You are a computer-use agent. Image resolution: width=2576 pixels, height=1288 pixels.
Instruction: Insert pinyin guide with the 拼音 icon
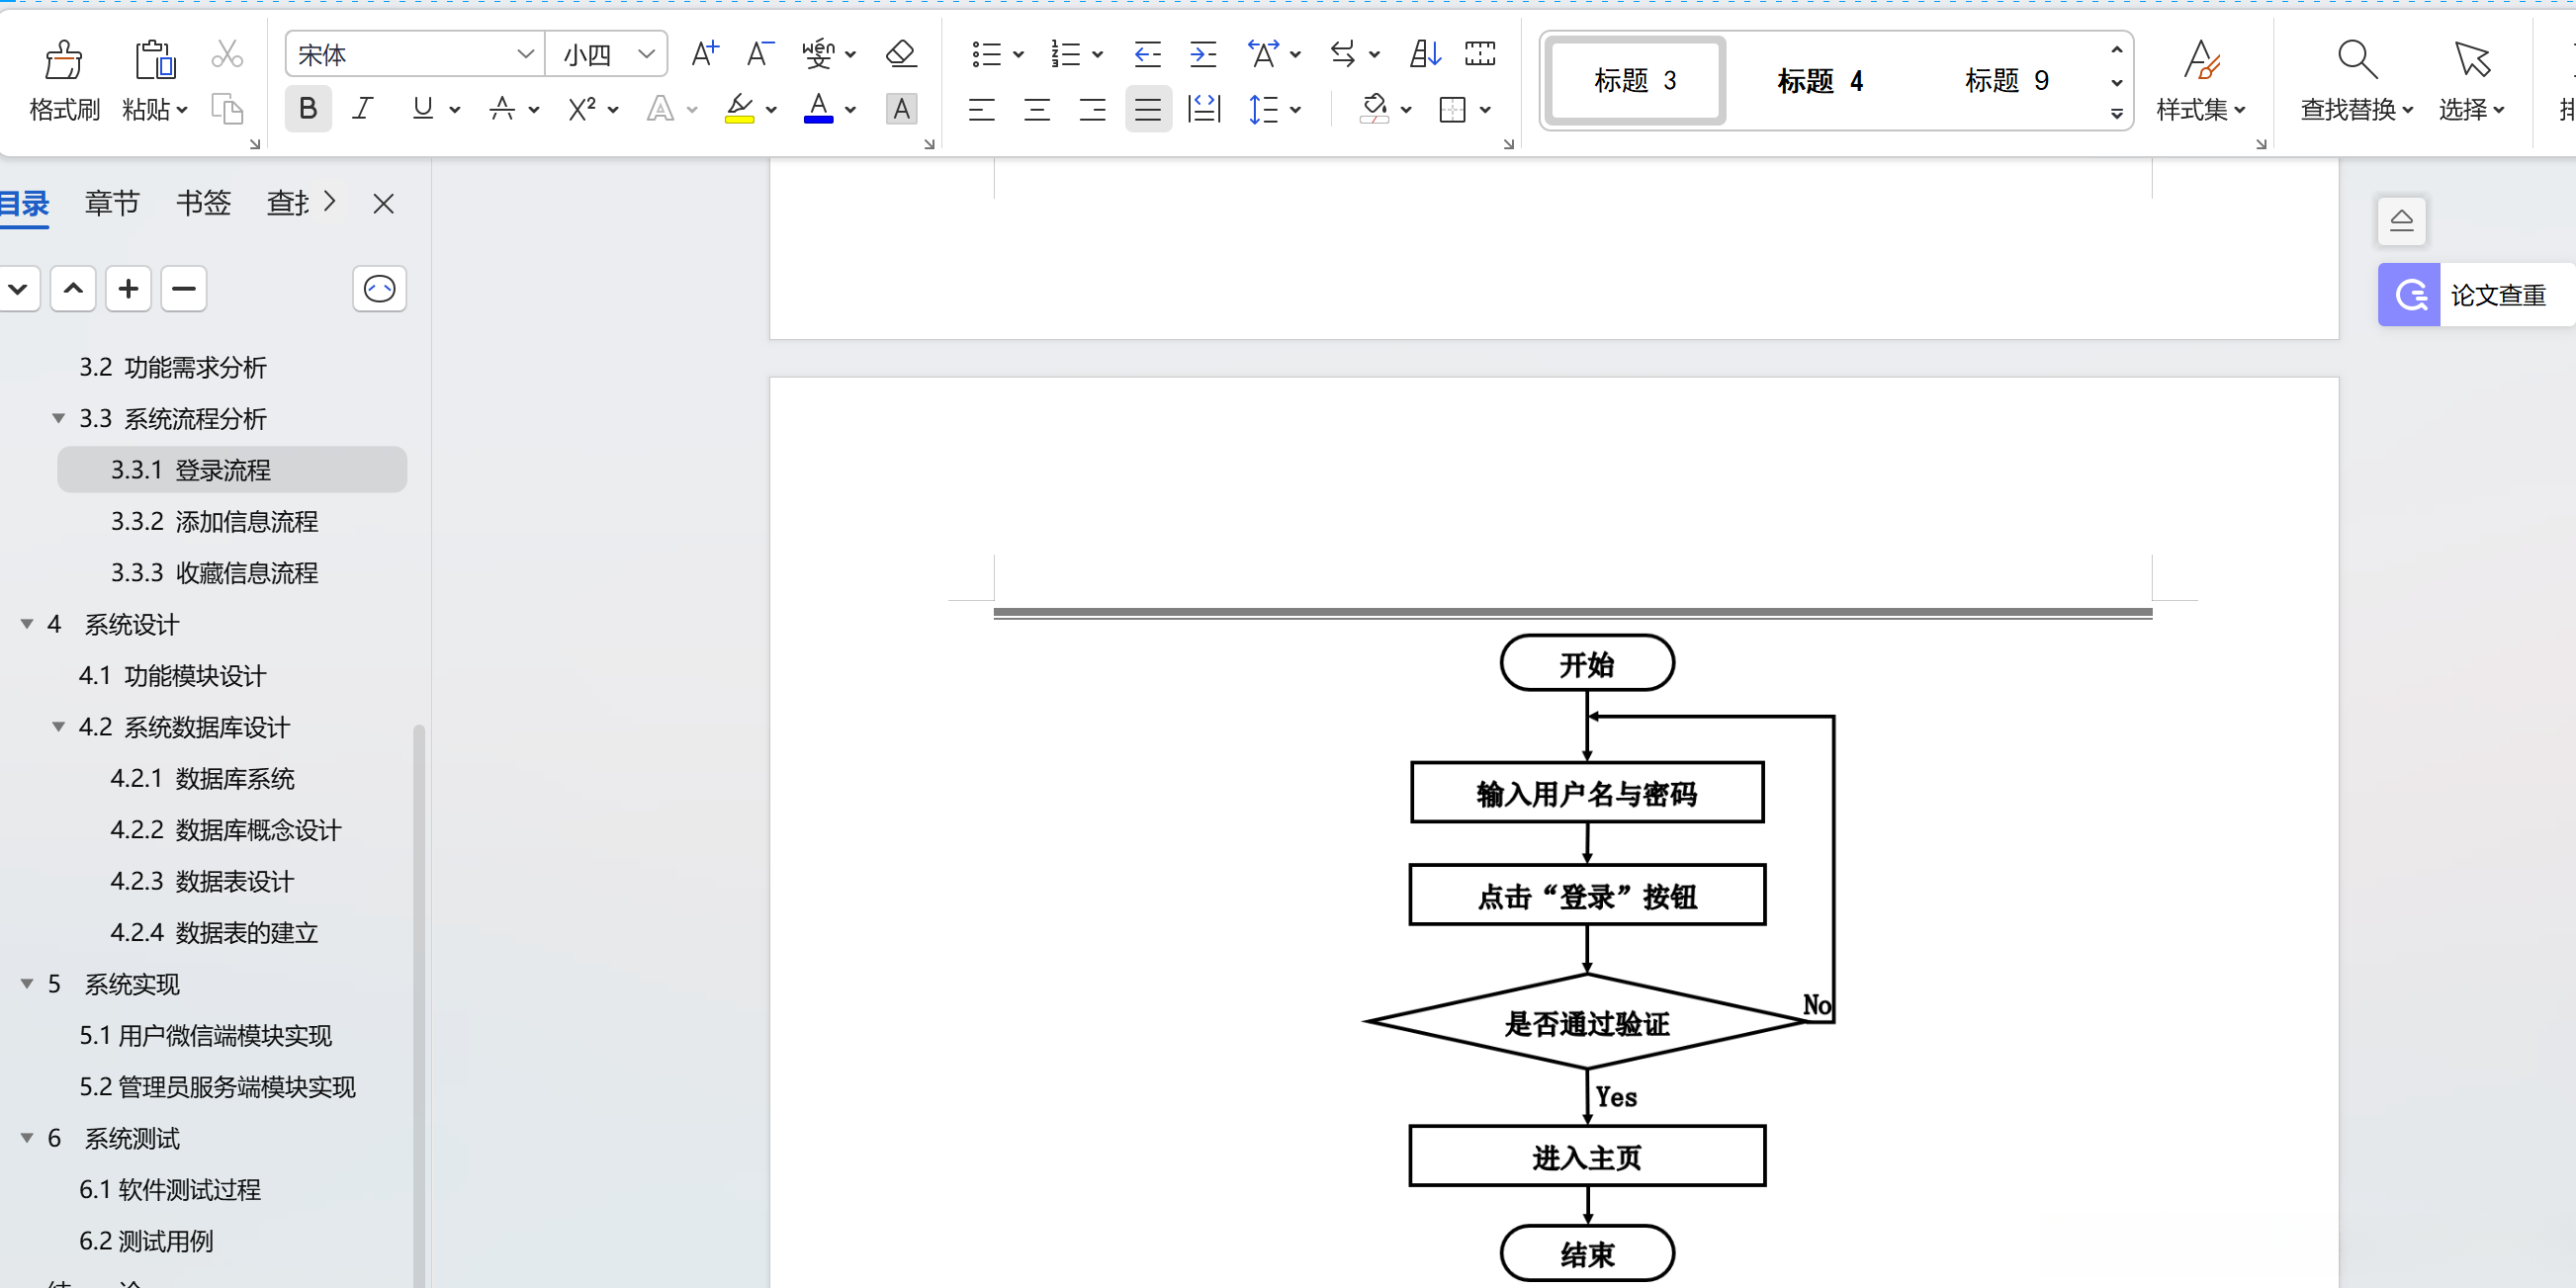coord(820,54)
